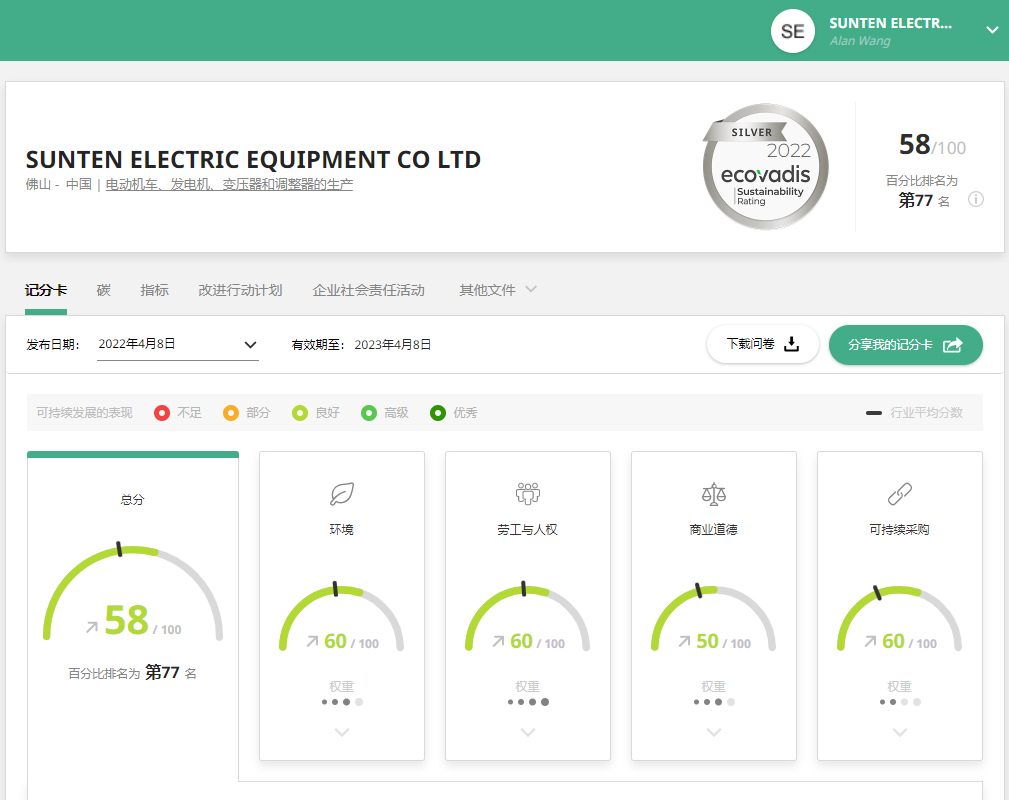1009x800 pixels.
Task: Switch to the 碳 tab
Action: pos(104,290)
